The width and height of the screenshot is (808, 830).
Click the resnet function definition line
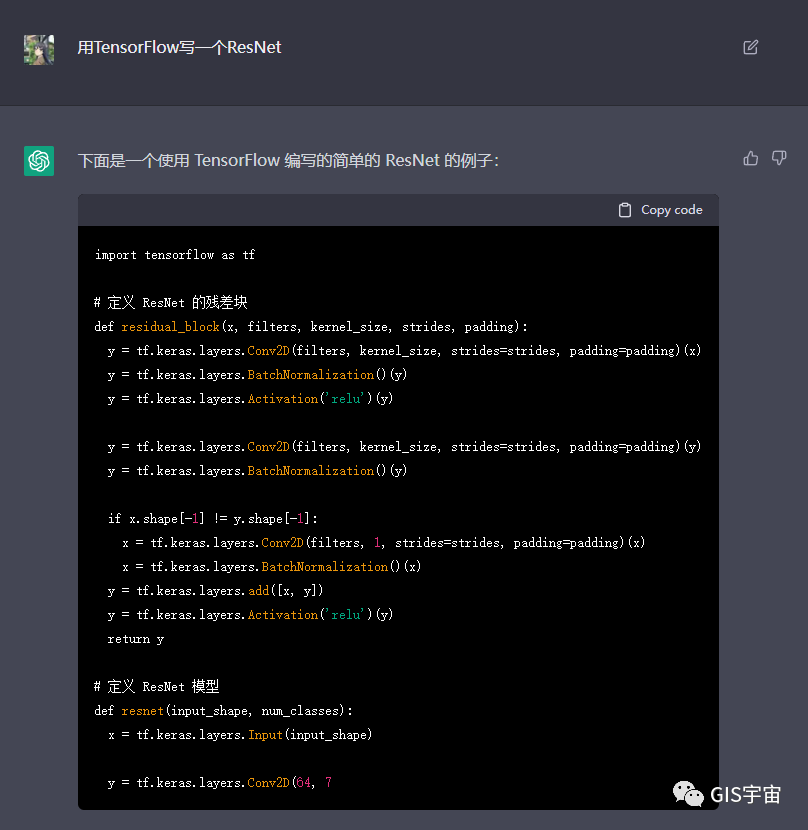coord(223,711)
